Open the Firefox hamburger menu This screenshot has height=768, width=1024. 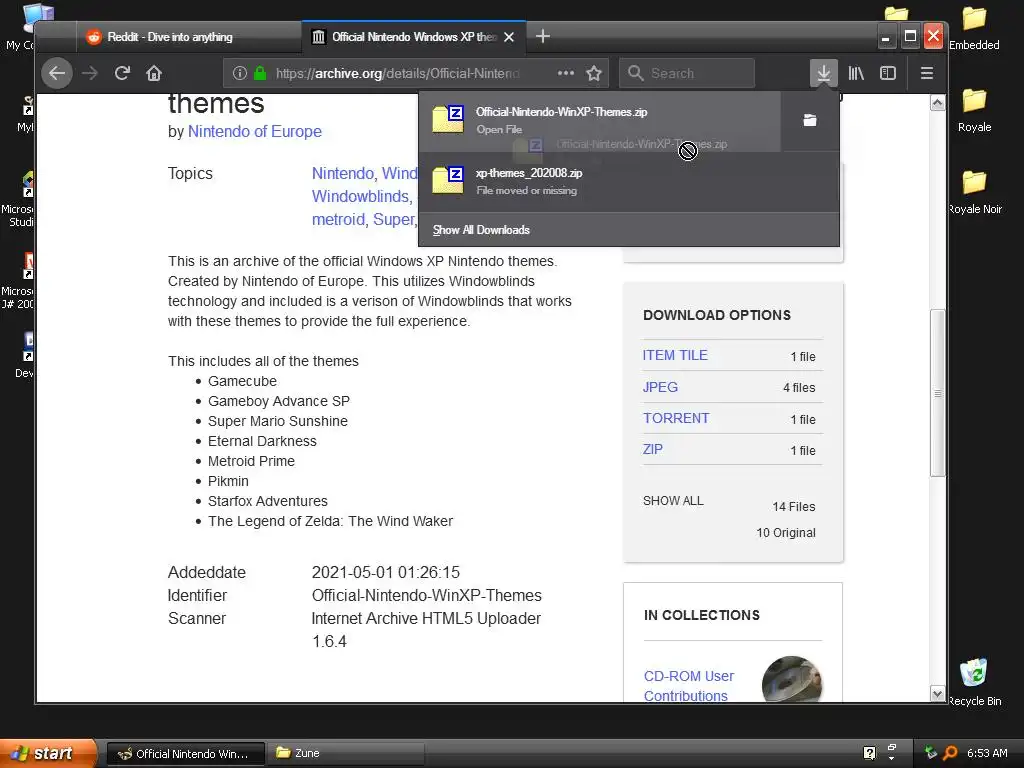pyautogui.click(x=927, y=73)
